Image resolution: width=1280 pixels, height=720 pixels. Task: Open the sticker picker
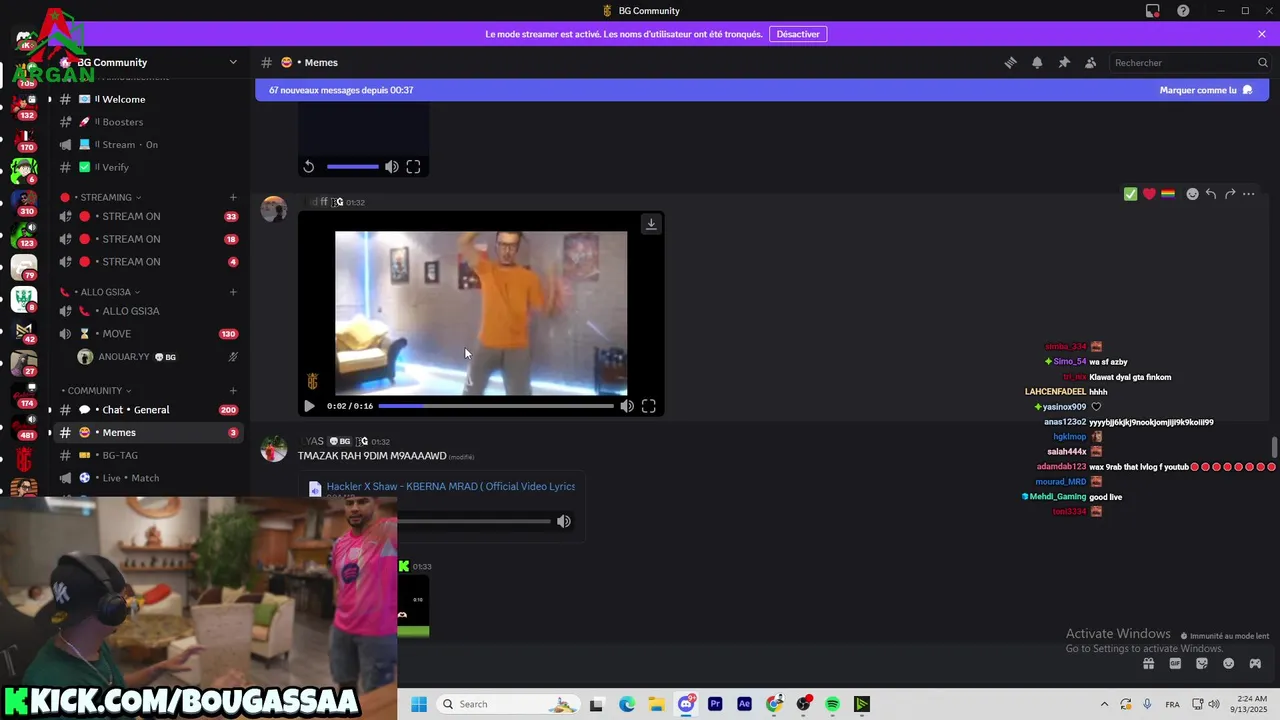(1202, 663)
